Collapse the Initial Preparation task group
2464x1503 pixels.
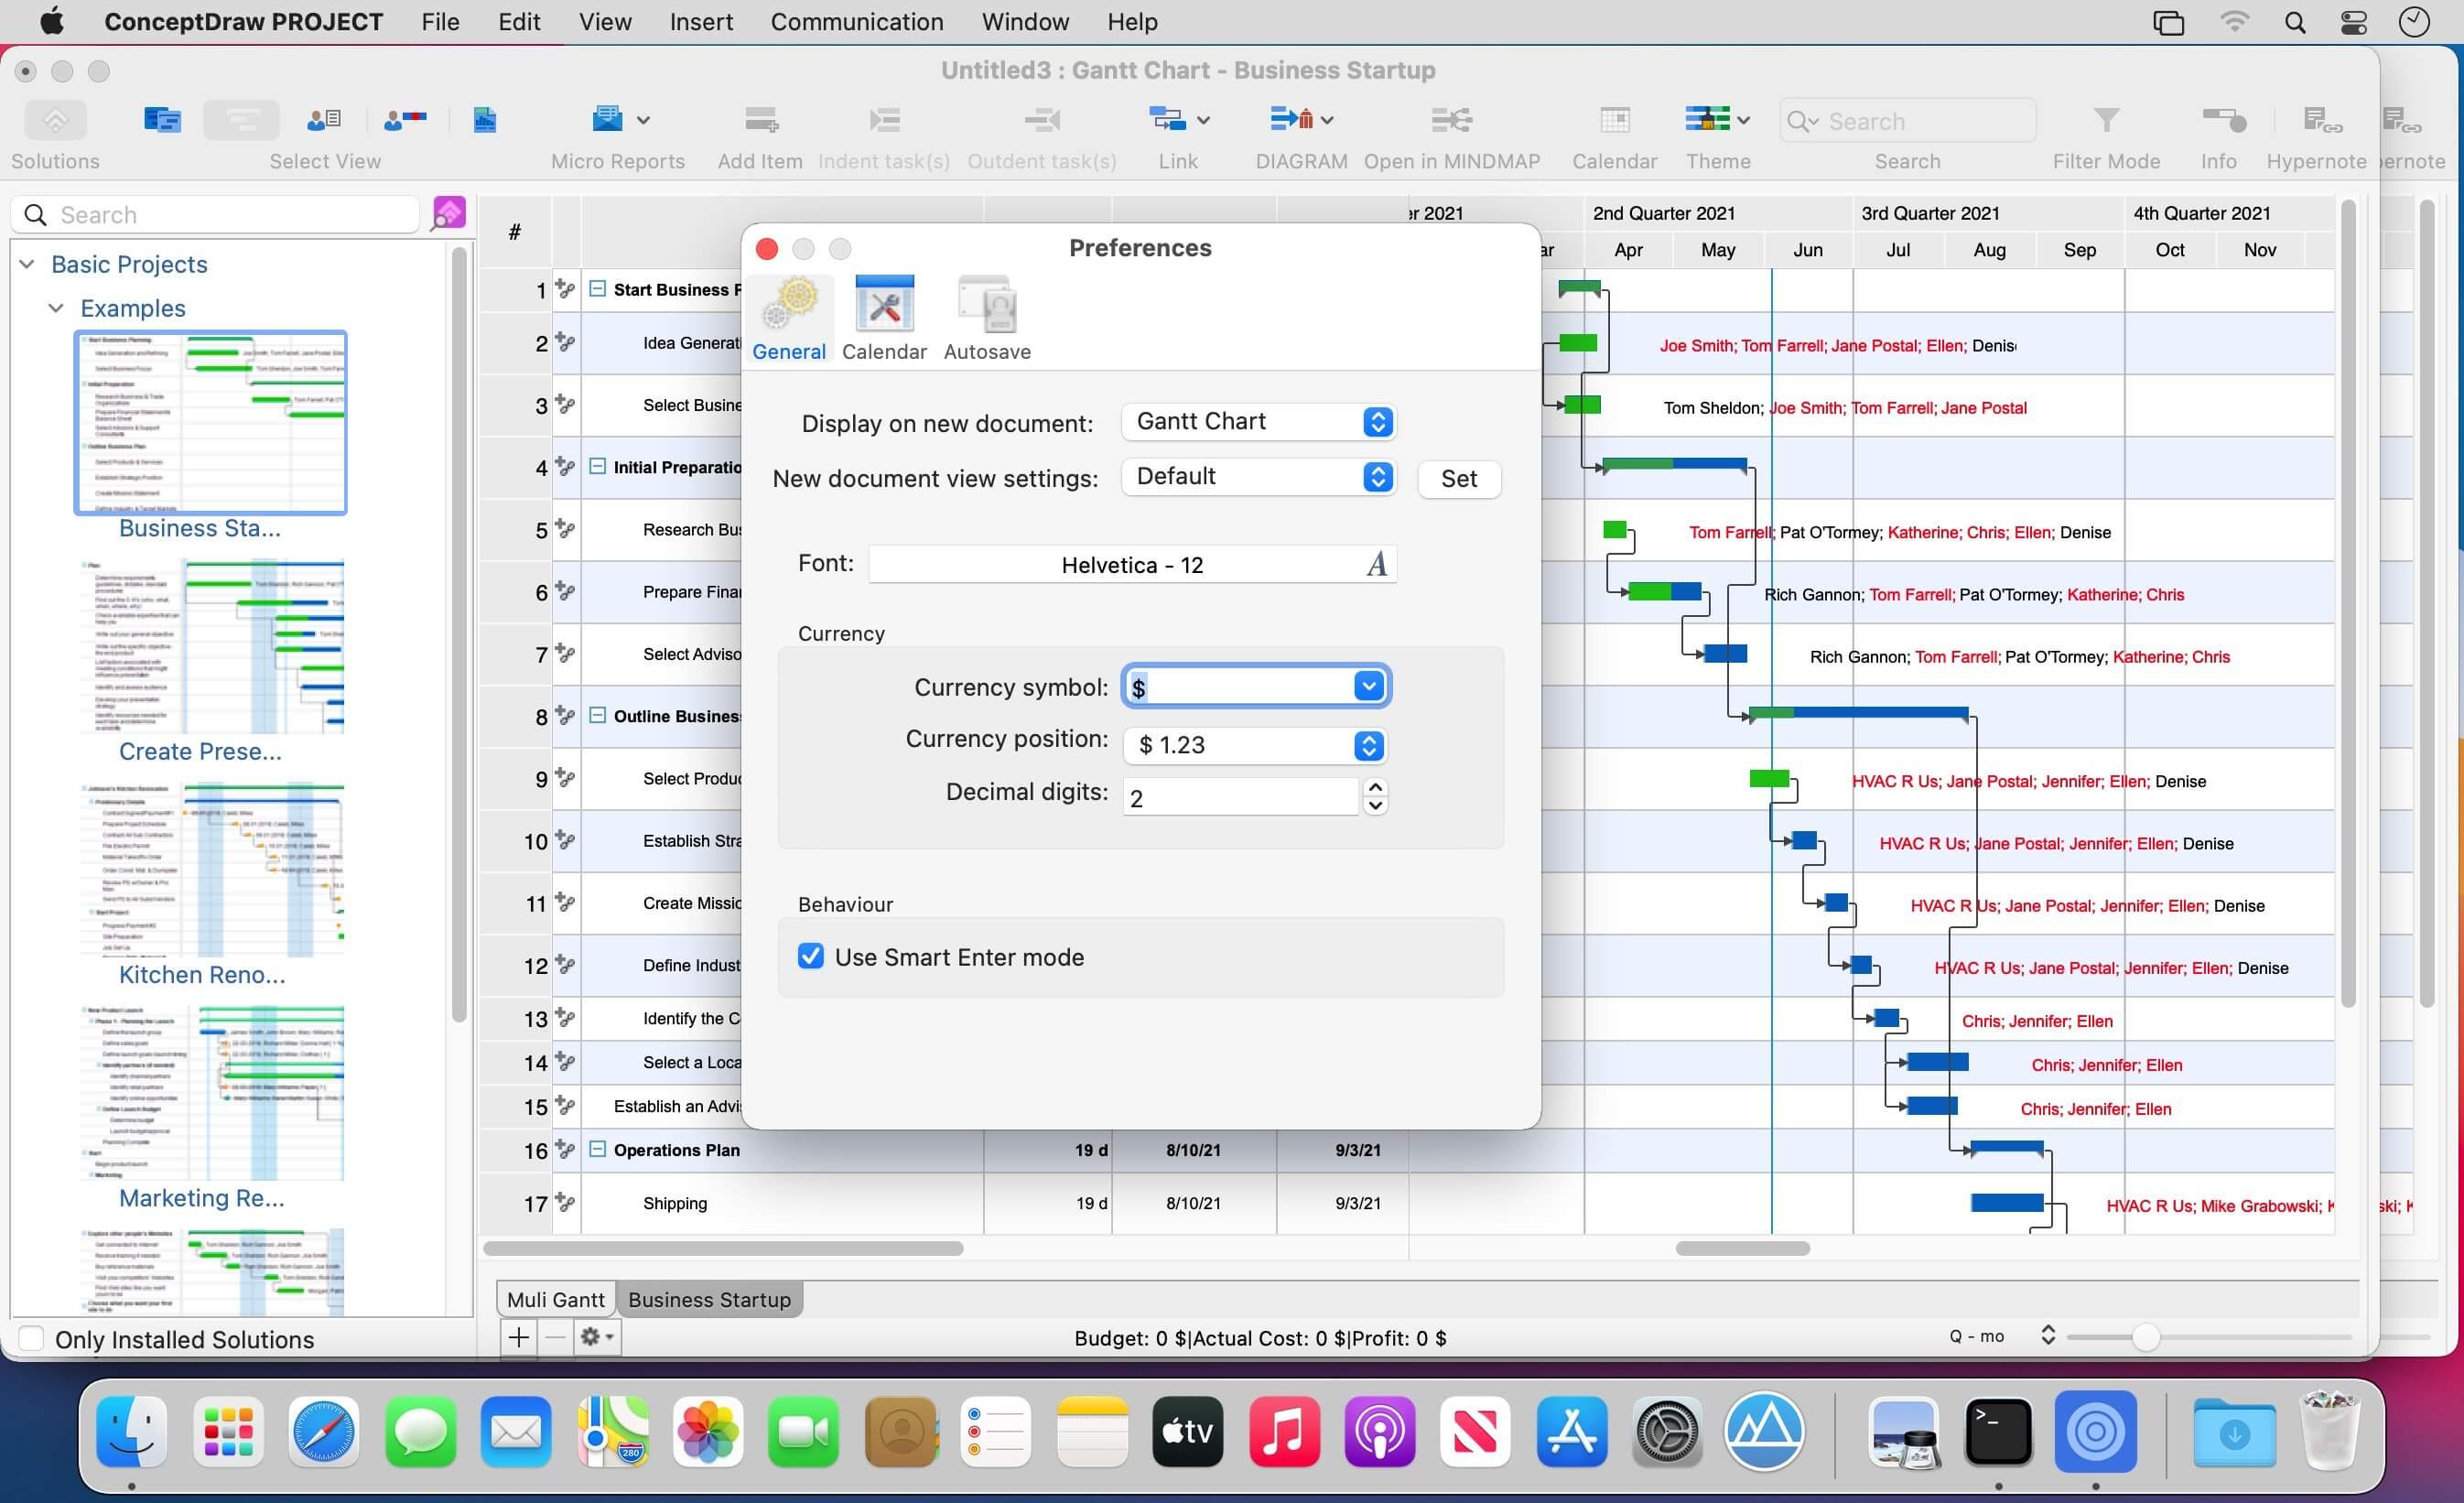tap(597, 467)
